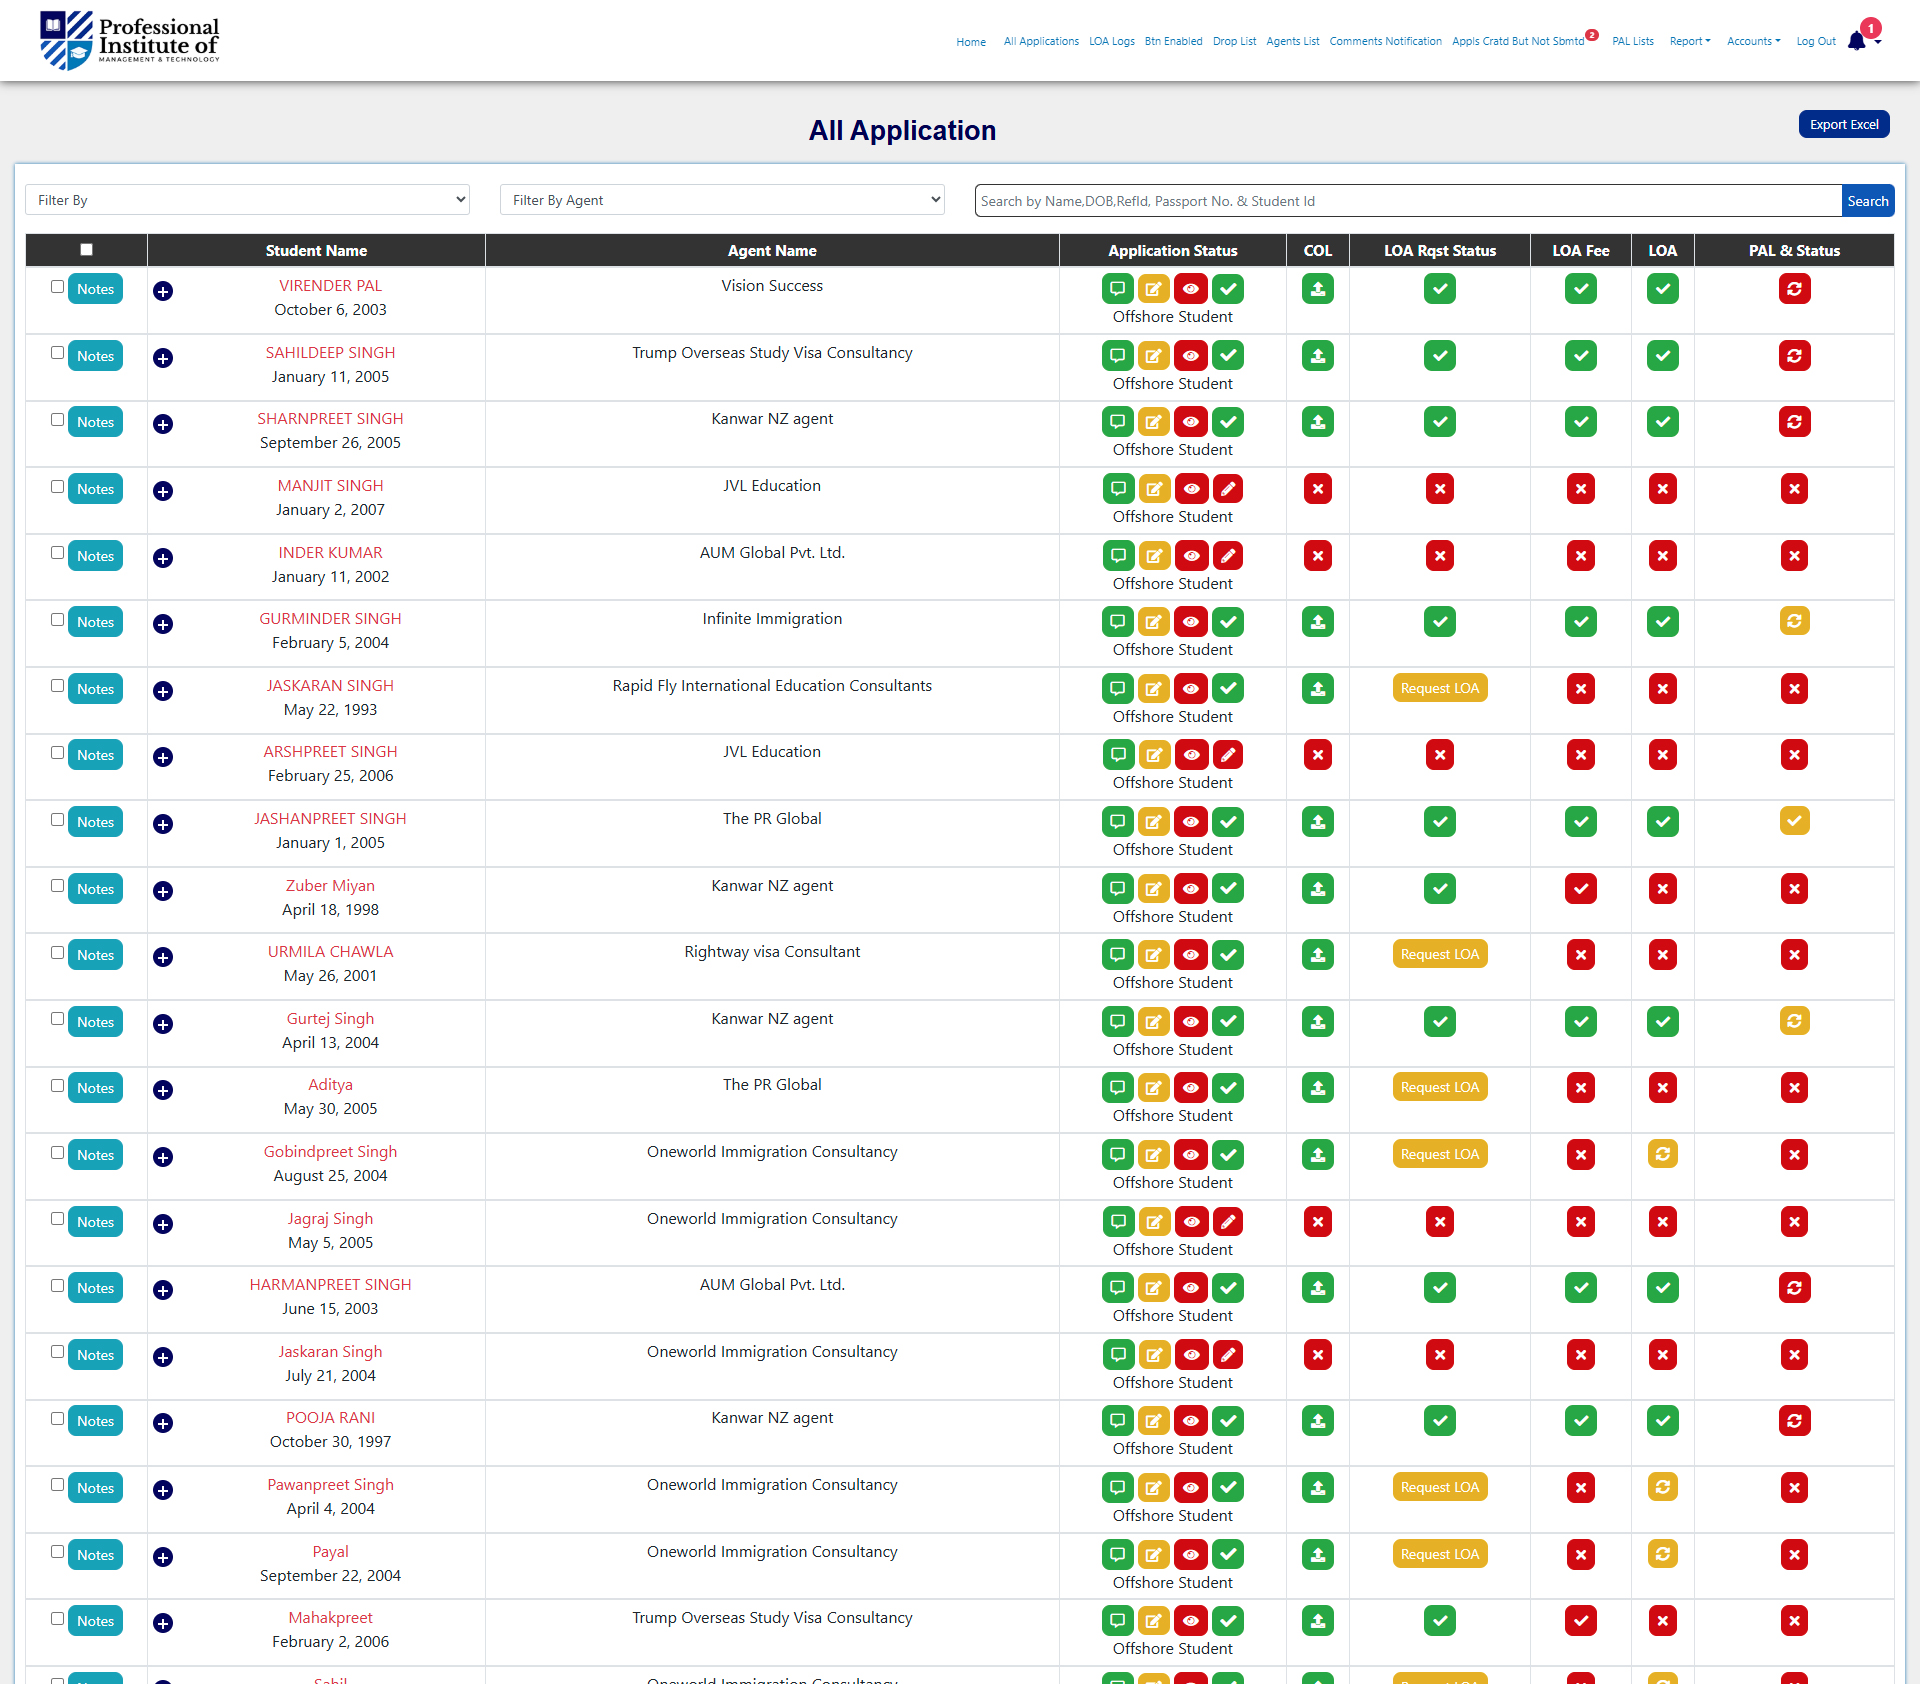Click Request LOA for Aditya
The image size is (1920, 1684).
pos(1439,1087)
